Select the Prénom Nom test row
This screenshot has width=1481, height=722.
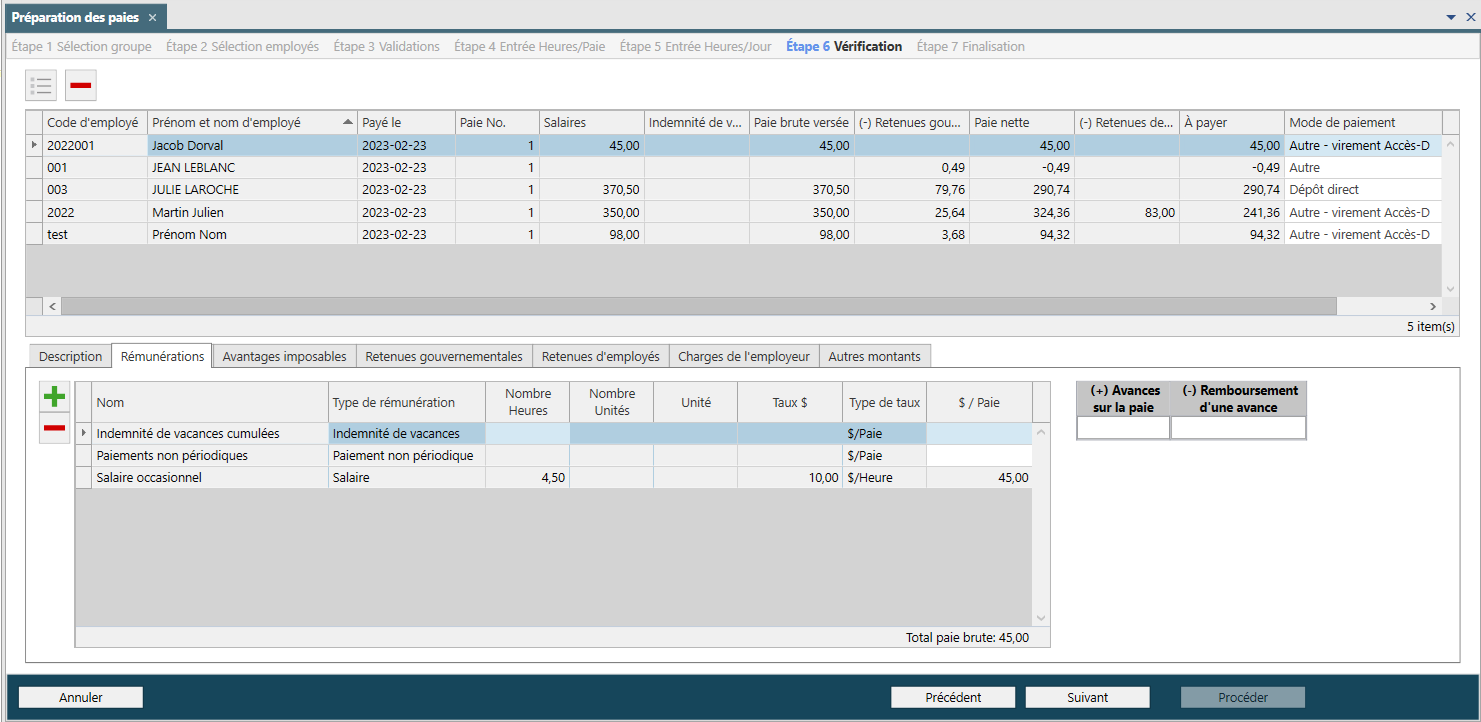pos(734,234)
